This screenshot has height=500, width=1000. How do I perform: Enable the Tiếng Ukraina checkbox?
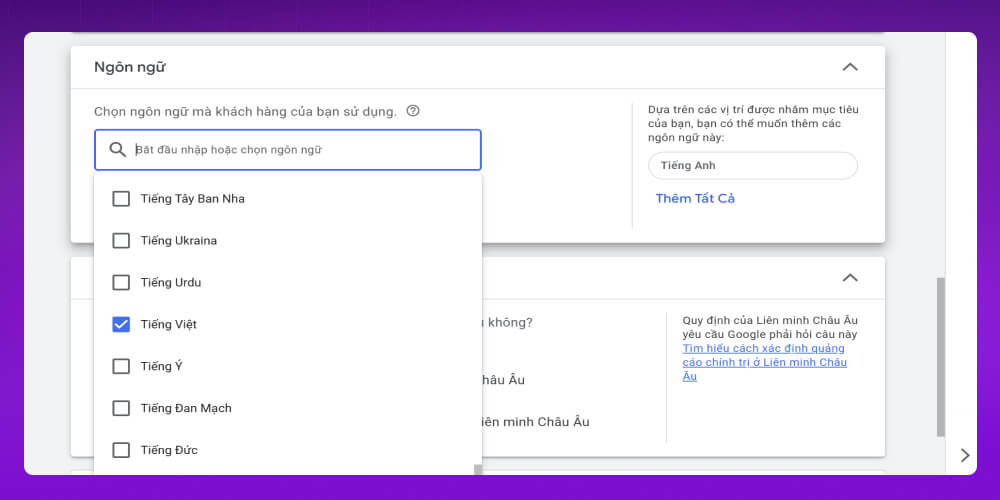pyautogui.click(x=121, y=241)
